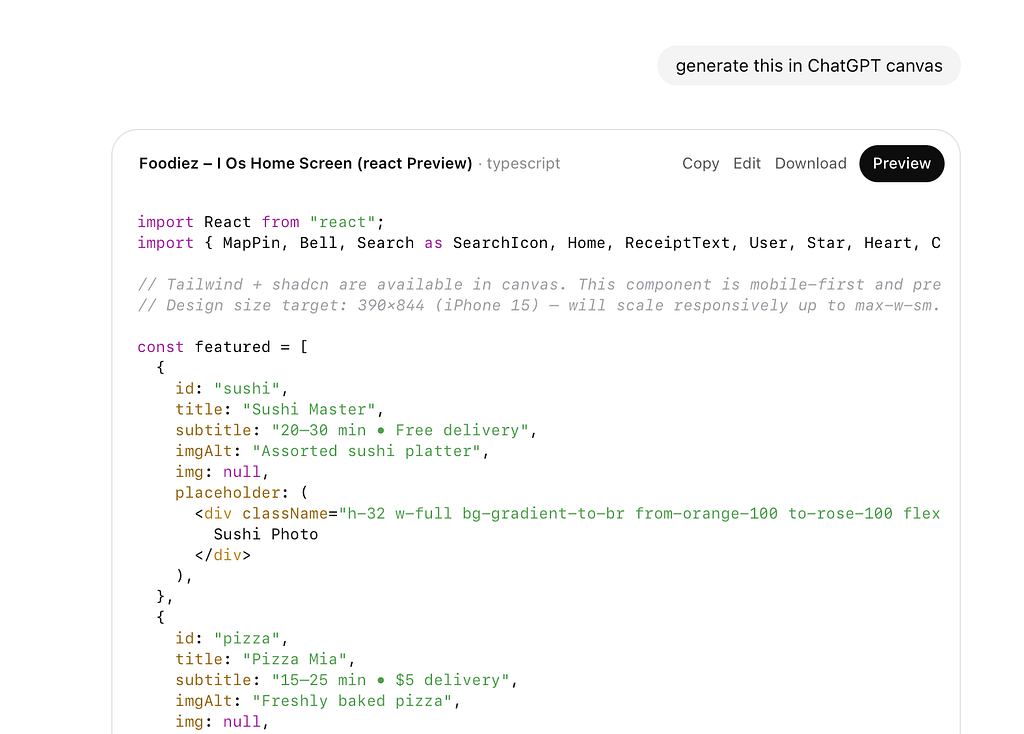
Task: Click 'SearchIcon' in the import statement
Action: [500, 243]
